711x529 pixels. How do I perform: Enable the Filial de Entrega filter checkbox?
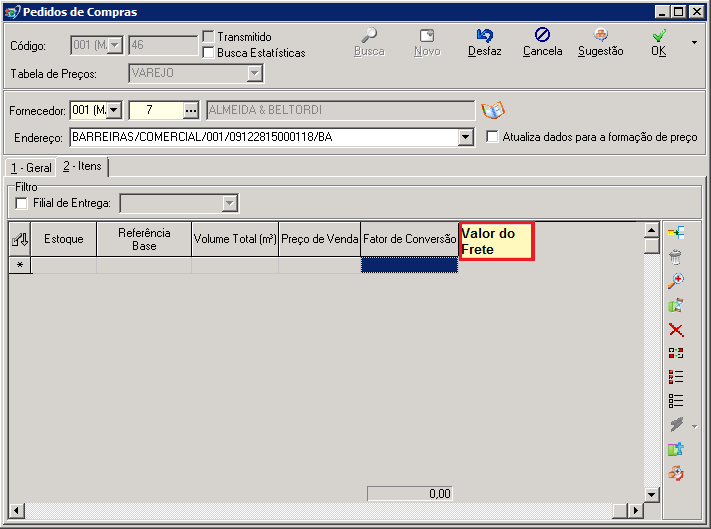21,203
